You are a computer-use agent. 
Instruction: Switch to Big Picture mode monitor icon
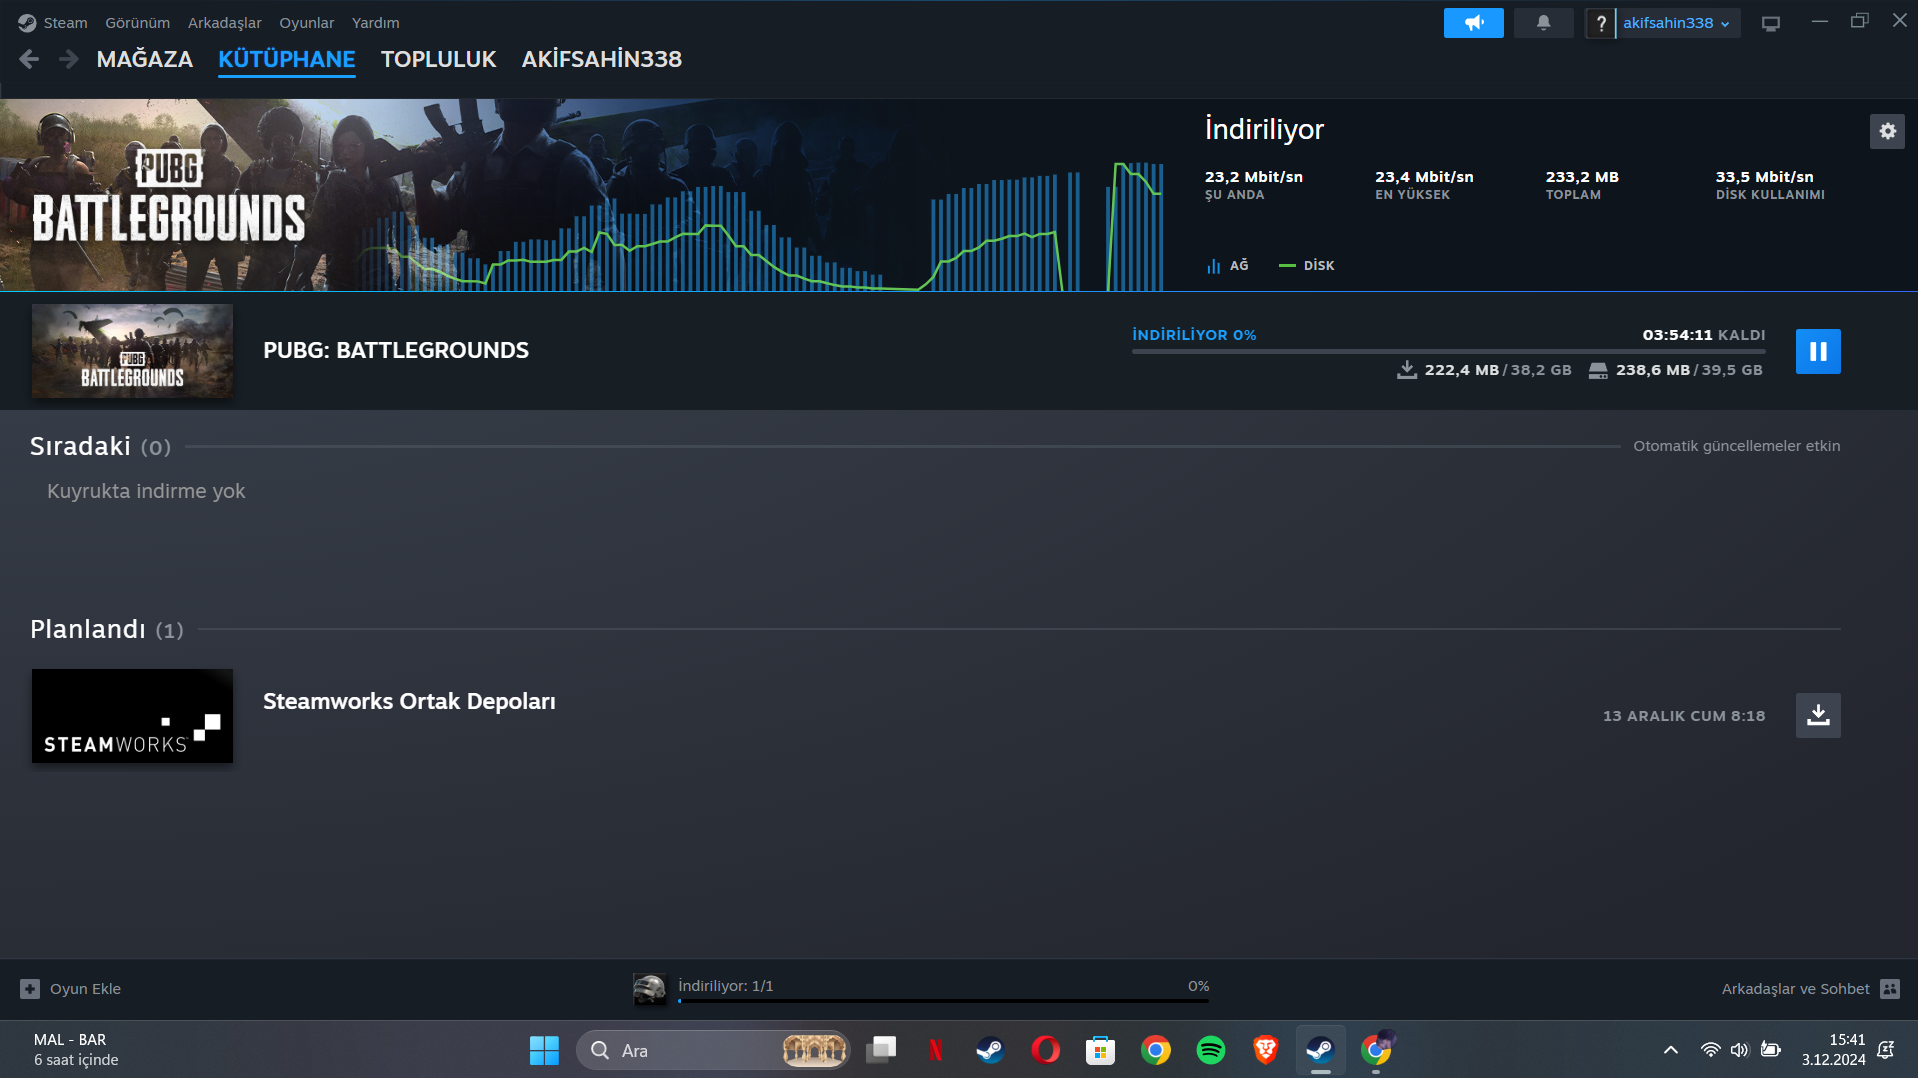point(1771,23)
